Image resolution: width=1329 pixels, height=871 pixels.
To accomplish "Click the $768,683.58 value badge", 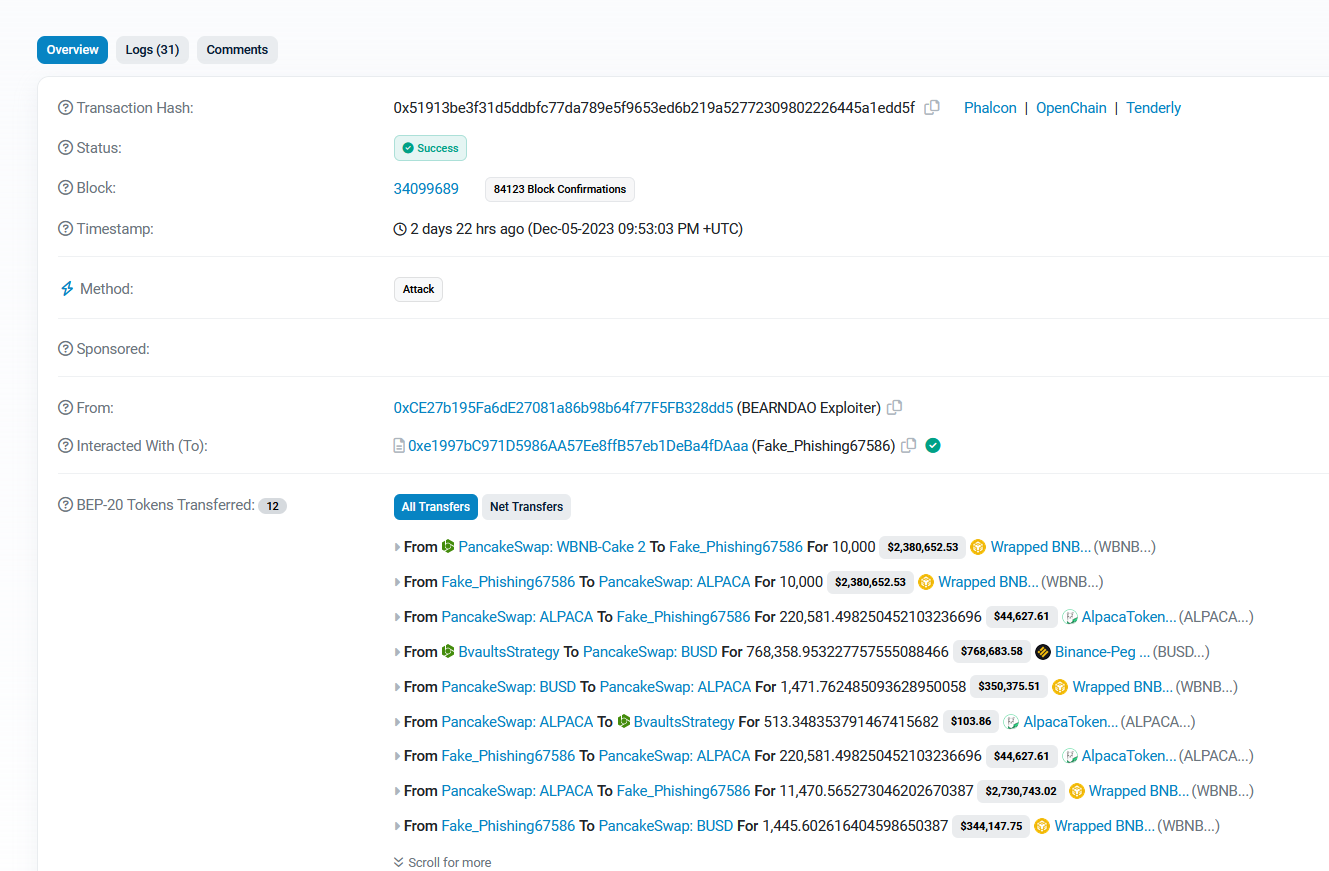I will [991, 652].
